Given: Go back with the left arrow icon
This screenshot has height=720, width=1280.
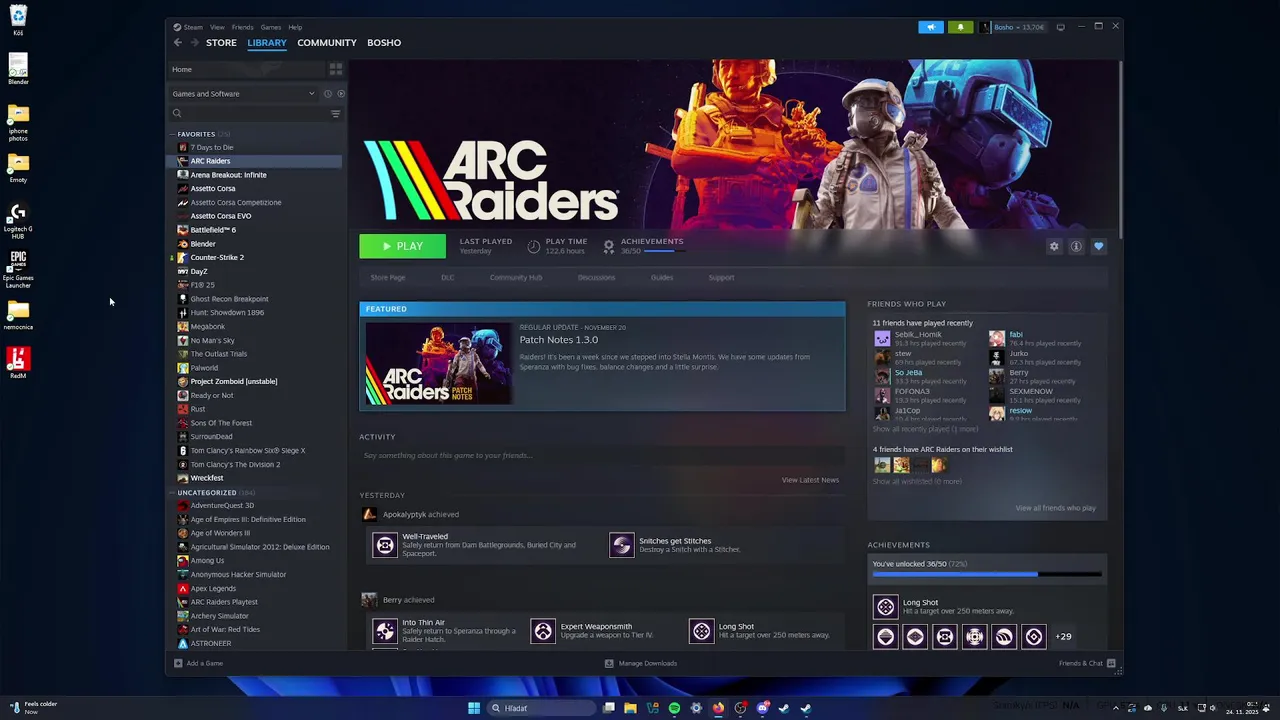Looking at the screenshot, I should tap(178, 43).
